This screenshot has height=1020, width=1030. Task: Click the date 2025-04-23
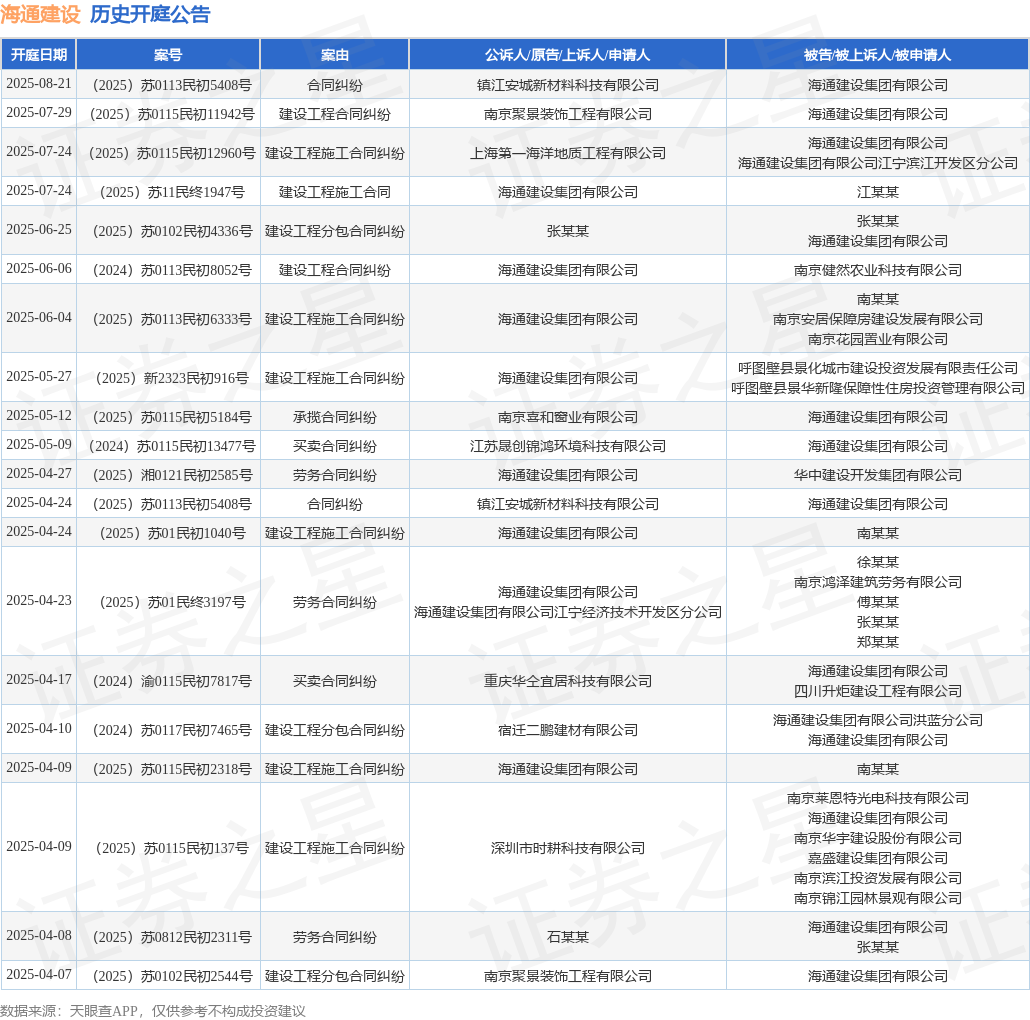tap(39, 600)
